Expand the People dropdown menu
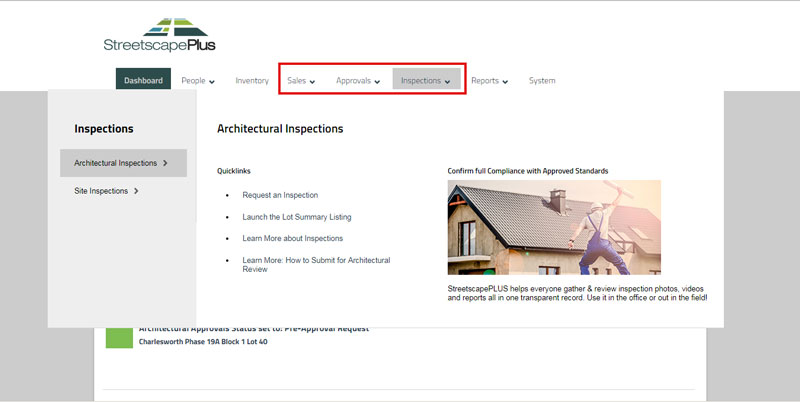The image size is (800, 402). (198, 81)
